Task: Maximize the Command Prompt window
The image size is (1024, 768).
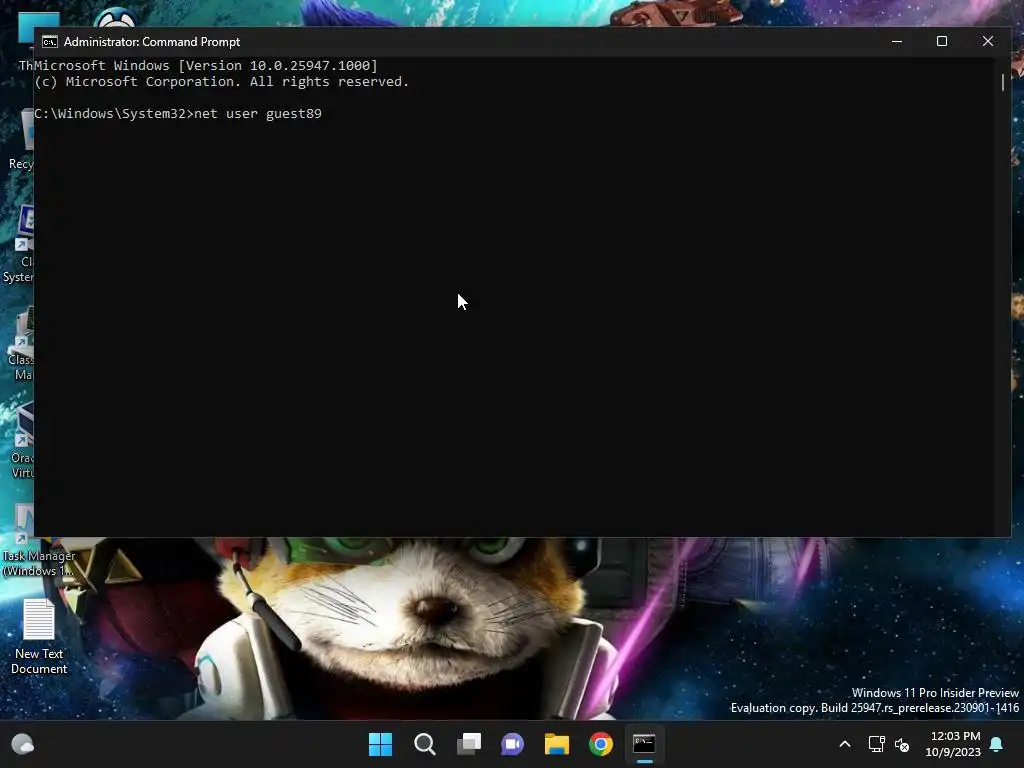Action: pyautogui.click(x=942, y=41)
